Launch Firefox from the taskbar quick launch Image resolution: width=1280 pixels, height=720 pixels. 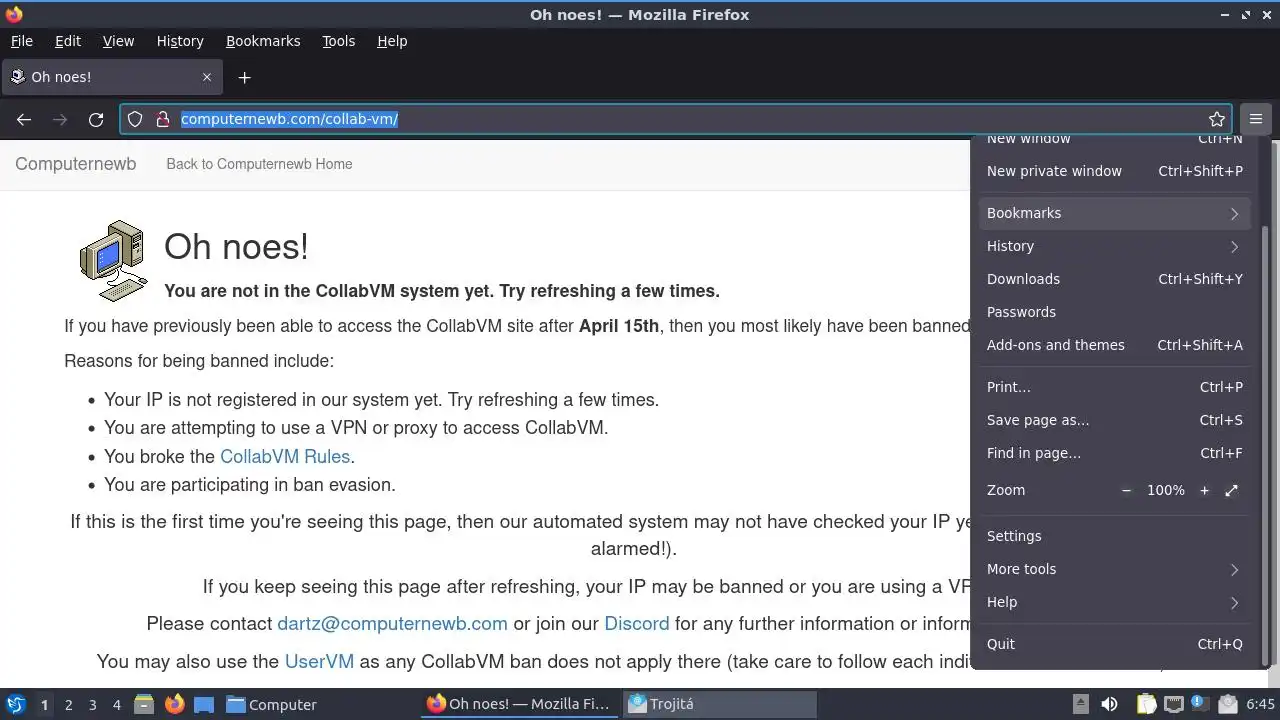(x=174, y=704)
